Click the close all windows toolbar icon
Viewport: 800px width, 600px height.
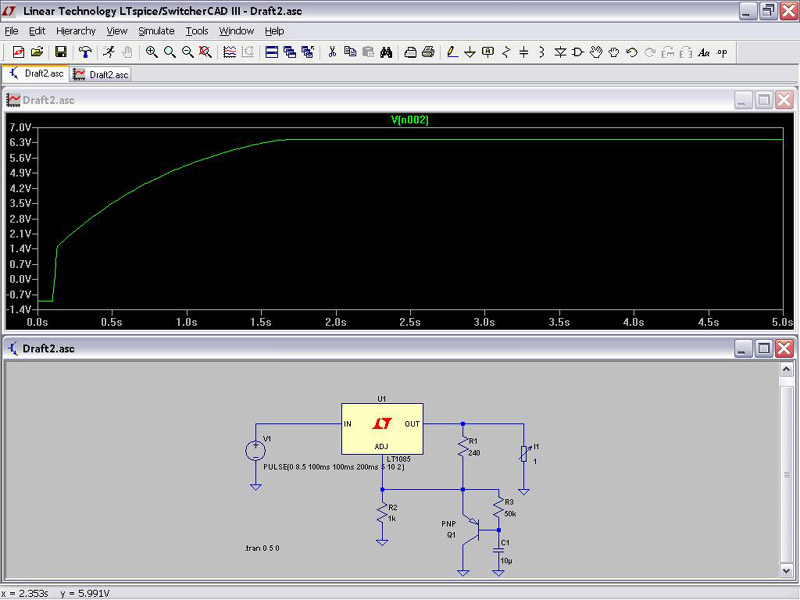[x=308, y=52]
